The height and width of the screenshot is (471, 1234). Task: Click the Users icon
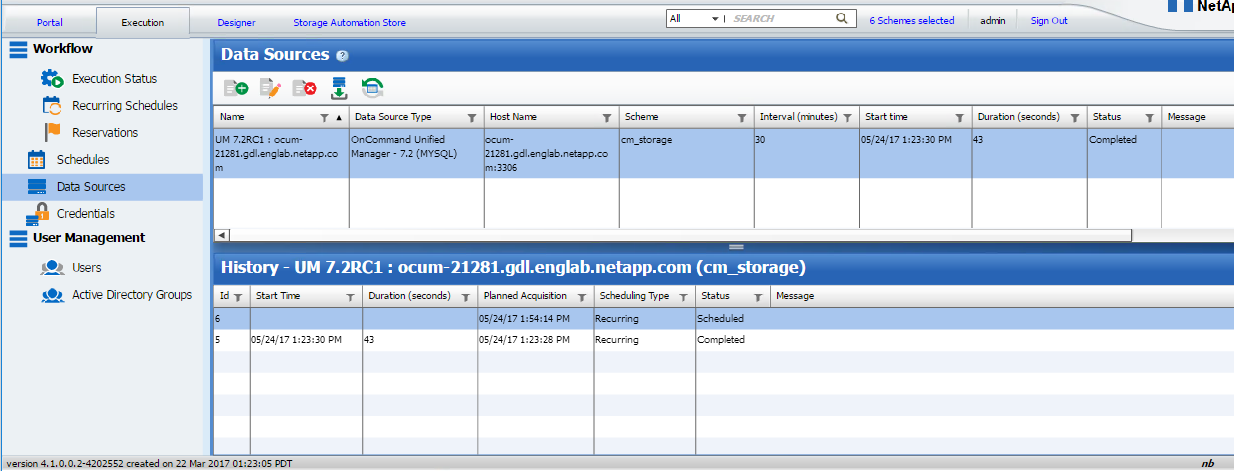click(x=53, y=267)
